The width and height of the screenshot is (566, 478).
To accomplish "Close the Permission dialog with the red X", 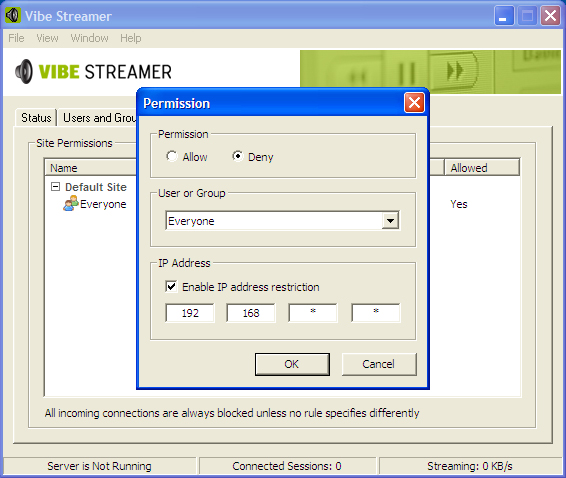I will 414,103.
